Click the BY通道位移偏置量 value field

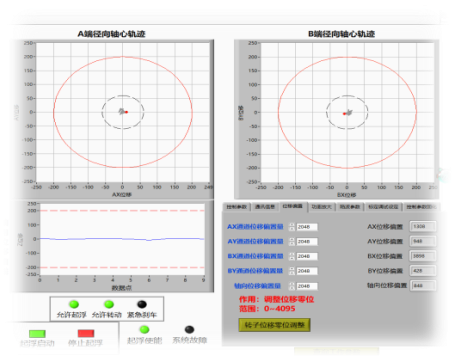307,271
